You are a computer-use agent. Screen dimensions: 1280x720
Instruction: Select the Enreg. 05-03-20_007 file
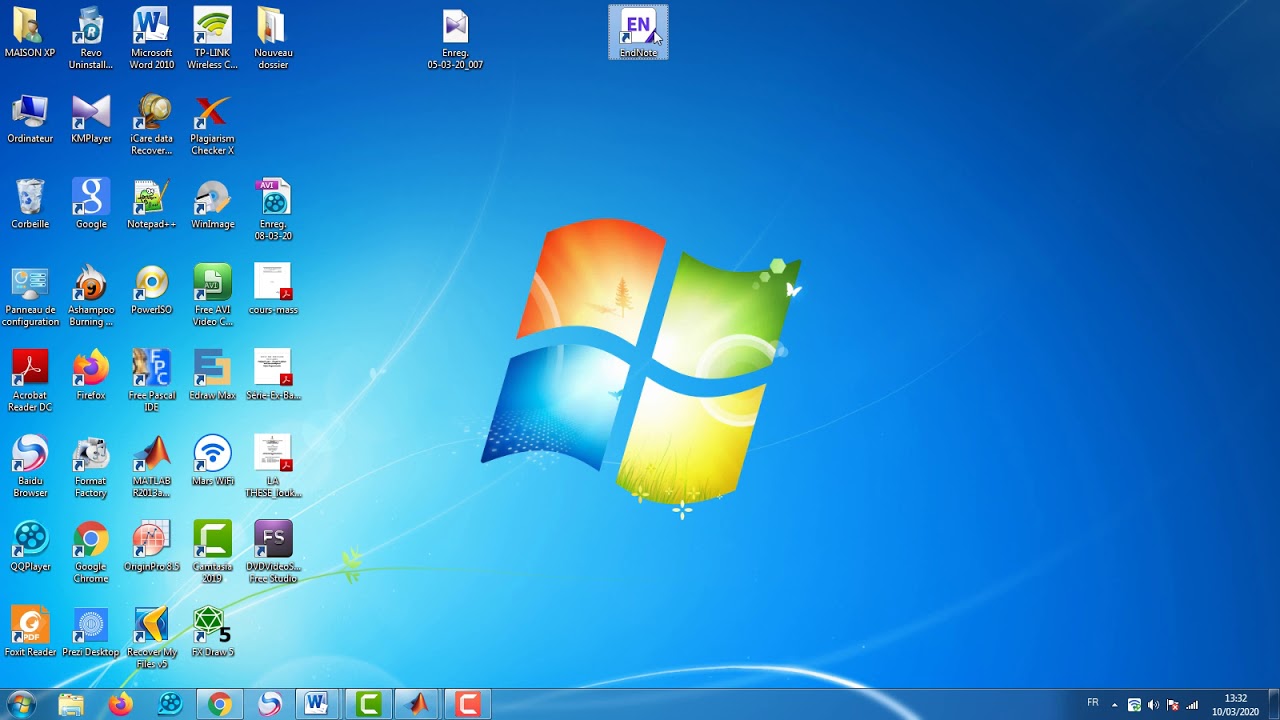455,38
